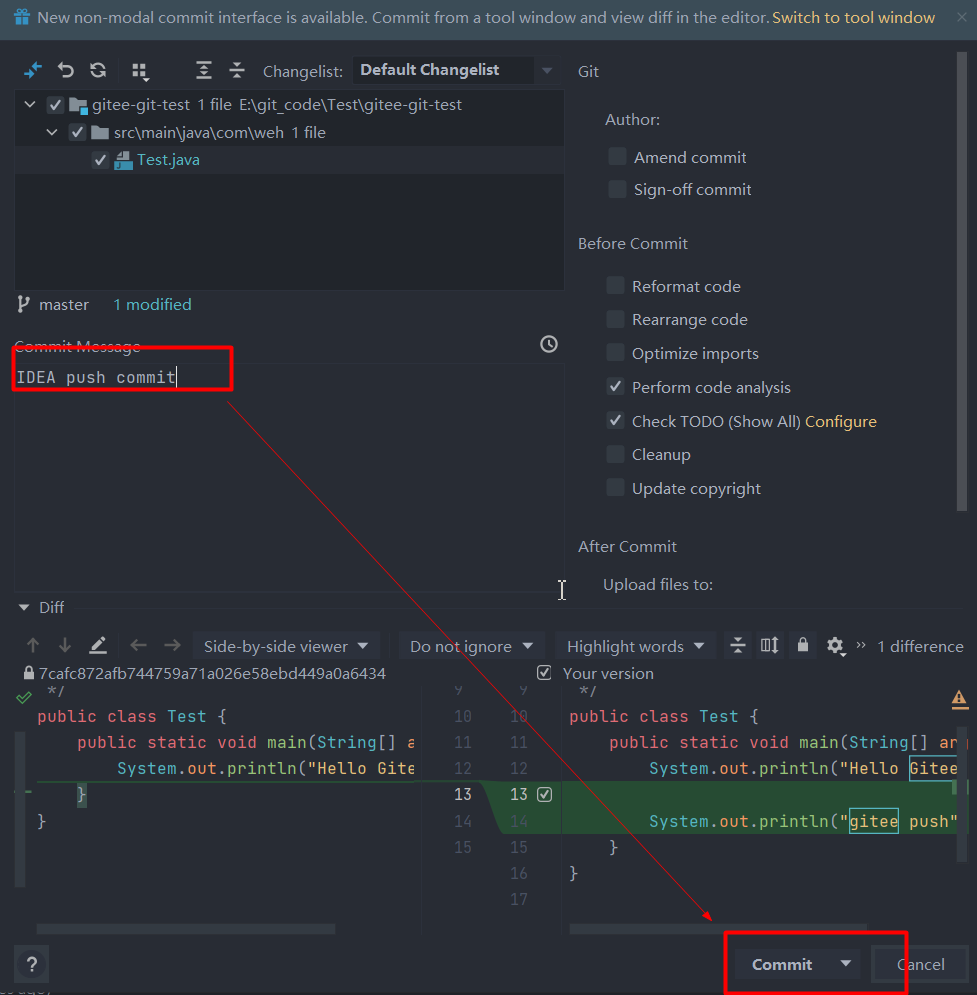Image resolution: width=977 pixels, height=995 pixels.
Task: Show more diff toolbar actions chevron
Action: point(861,645)
